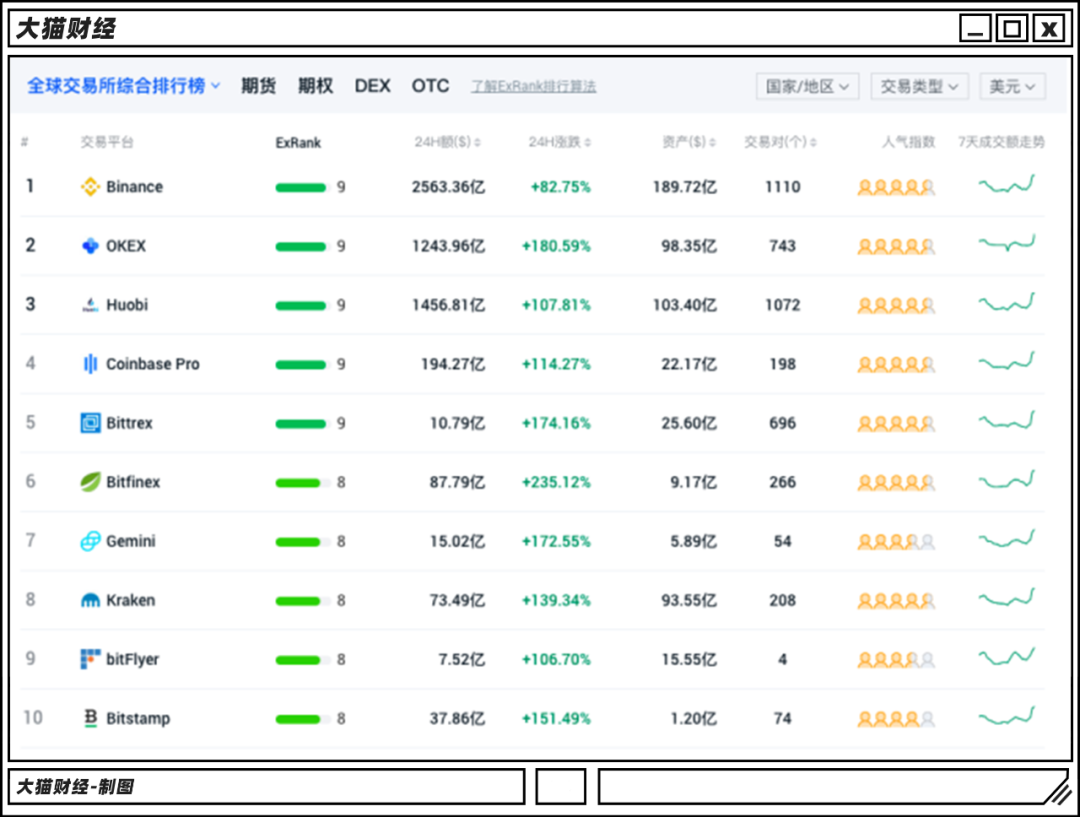Open the 国家/地区 filter dropdown
Image resolution: width=1080 pixels, height=817 pixels.
click(x=807, y=86)
